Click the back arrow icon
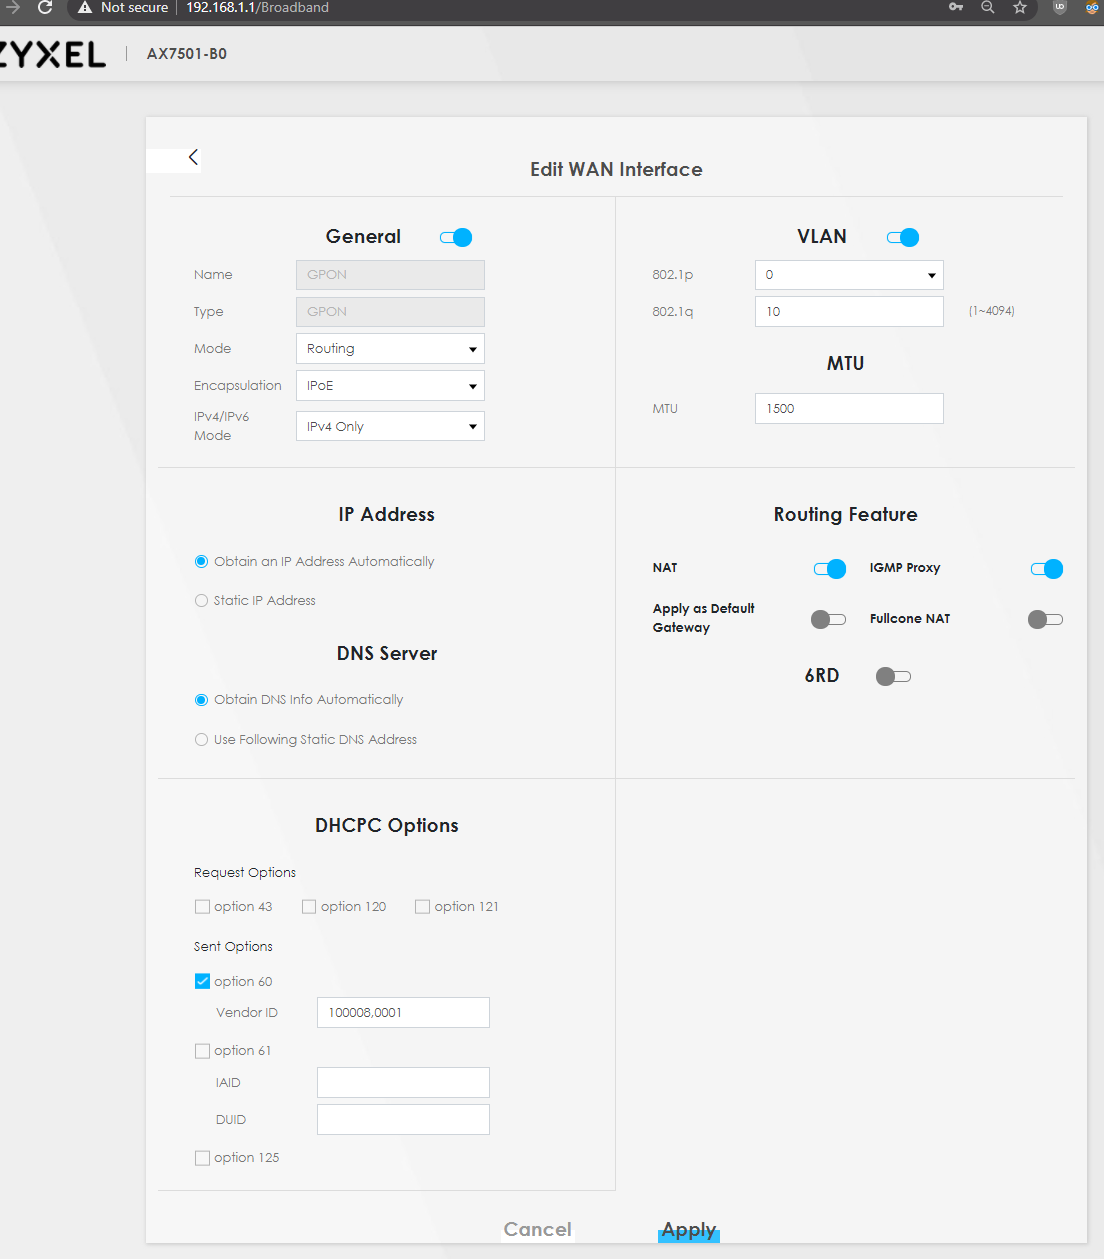The image size is (1104, 1259). (193, 157)
